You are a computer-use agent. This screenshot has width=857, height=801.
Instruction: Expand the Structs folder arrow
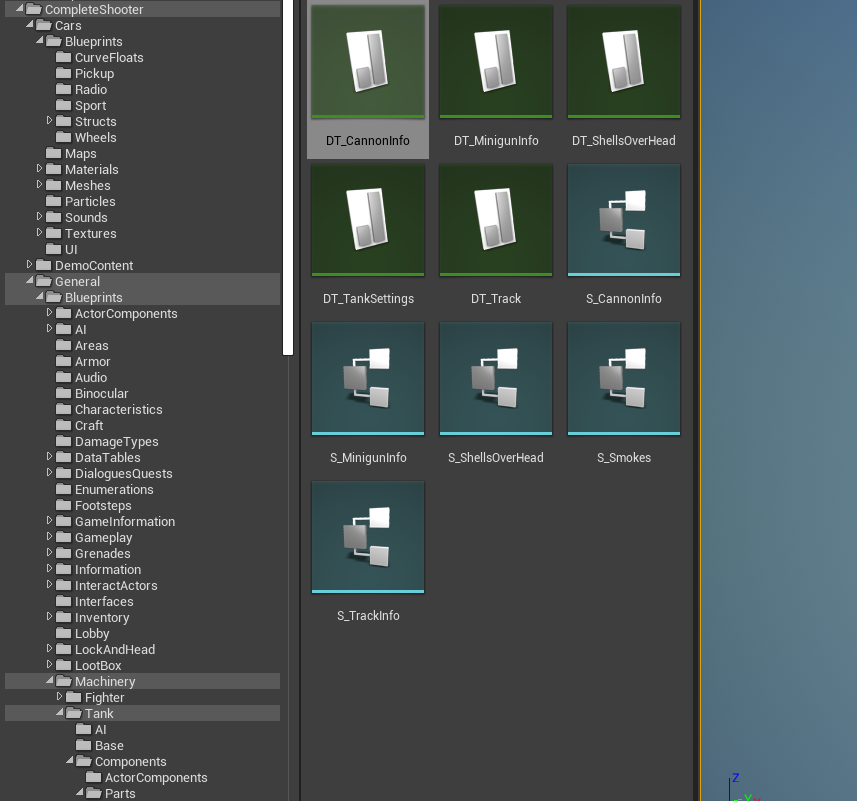(49, 120)
